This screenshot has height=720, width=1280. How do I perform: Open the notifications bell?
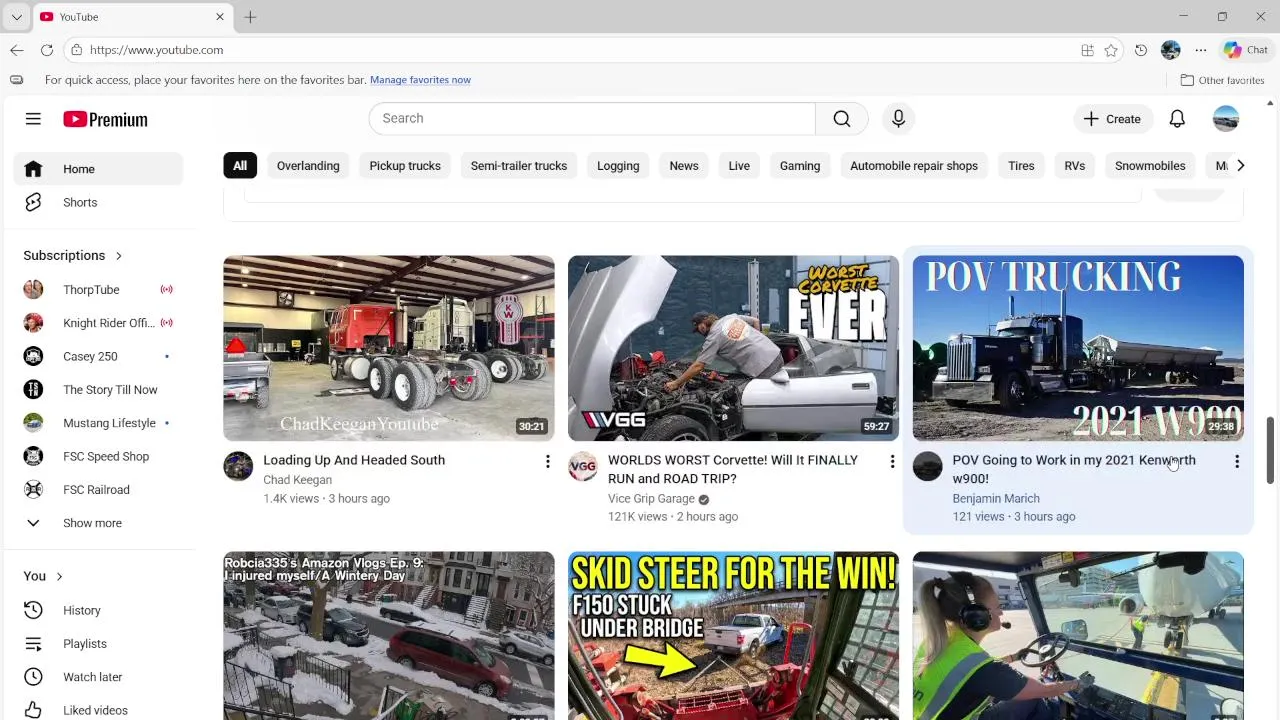click(x=1177, y=119)
